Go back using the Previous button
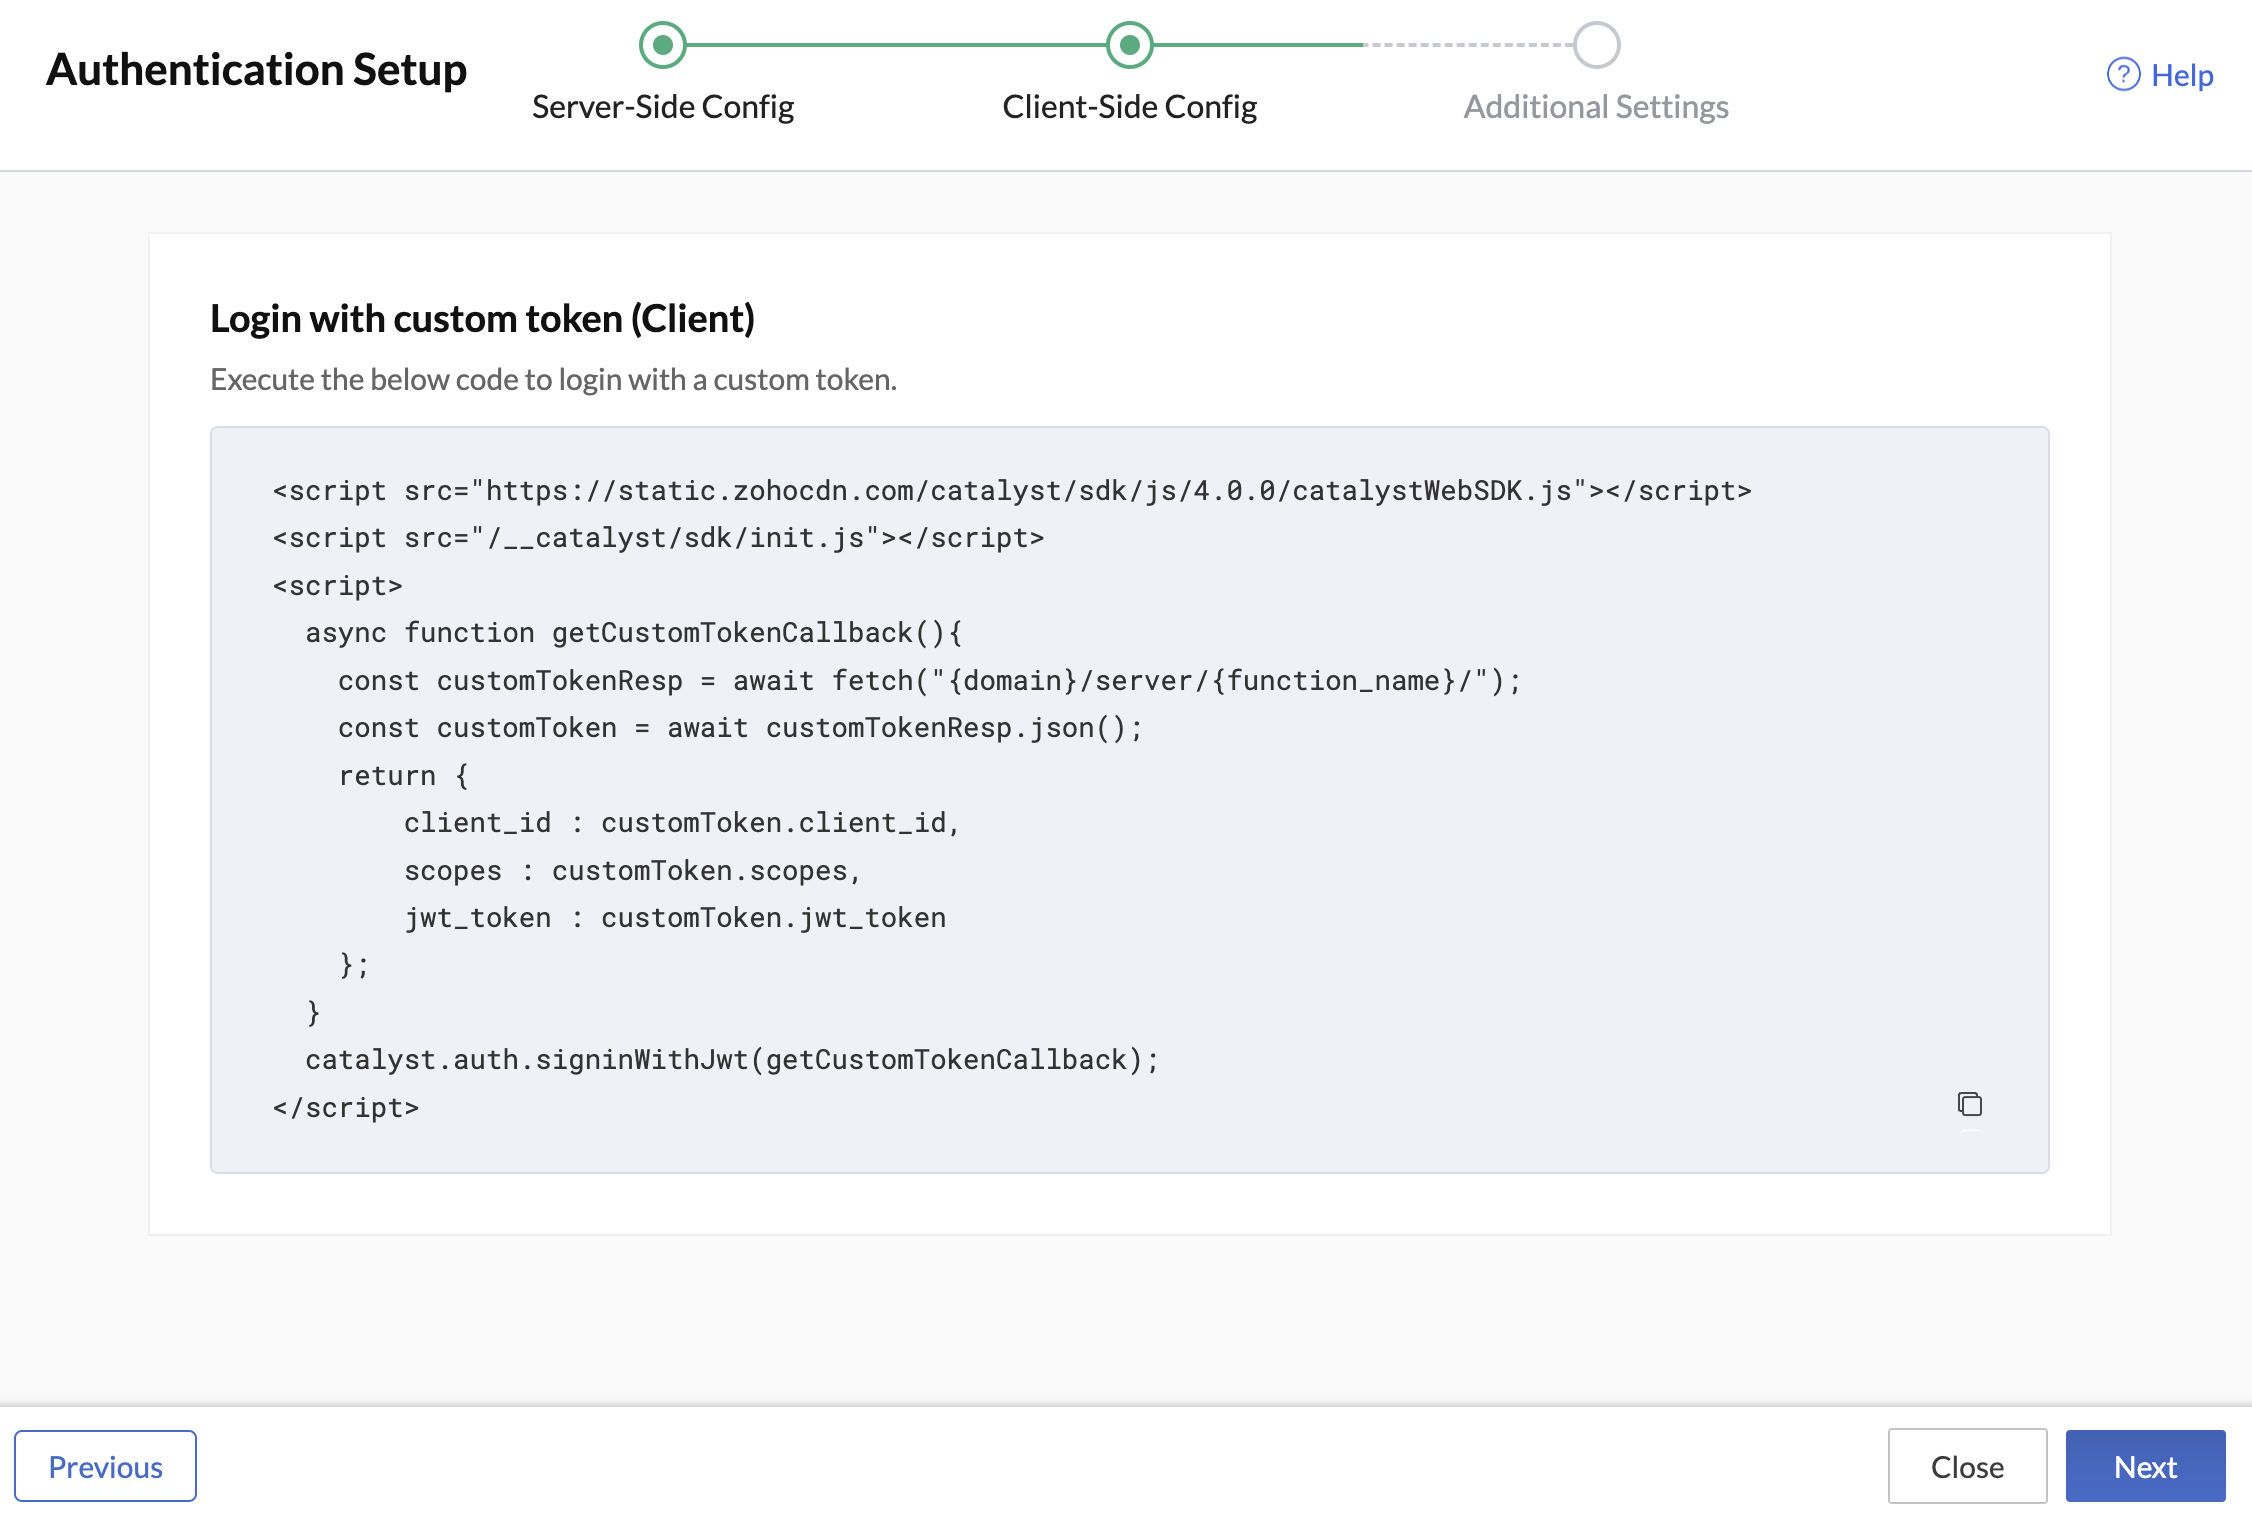 106,1465
